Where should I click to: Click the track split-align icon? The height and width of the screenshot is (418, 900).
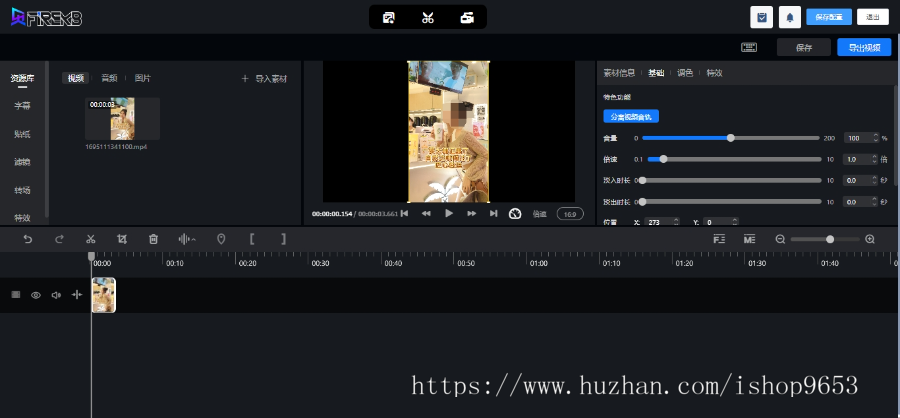click(x=77, y=295)
